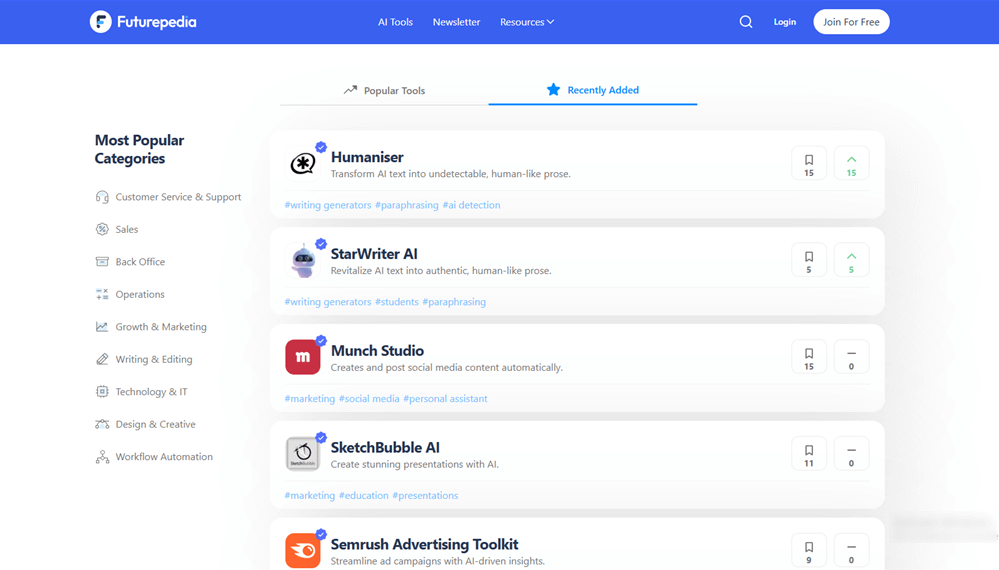This screenshot has height=570, width=999.
Task: Click the #ai detection tag
Action: tap(471, 205)
